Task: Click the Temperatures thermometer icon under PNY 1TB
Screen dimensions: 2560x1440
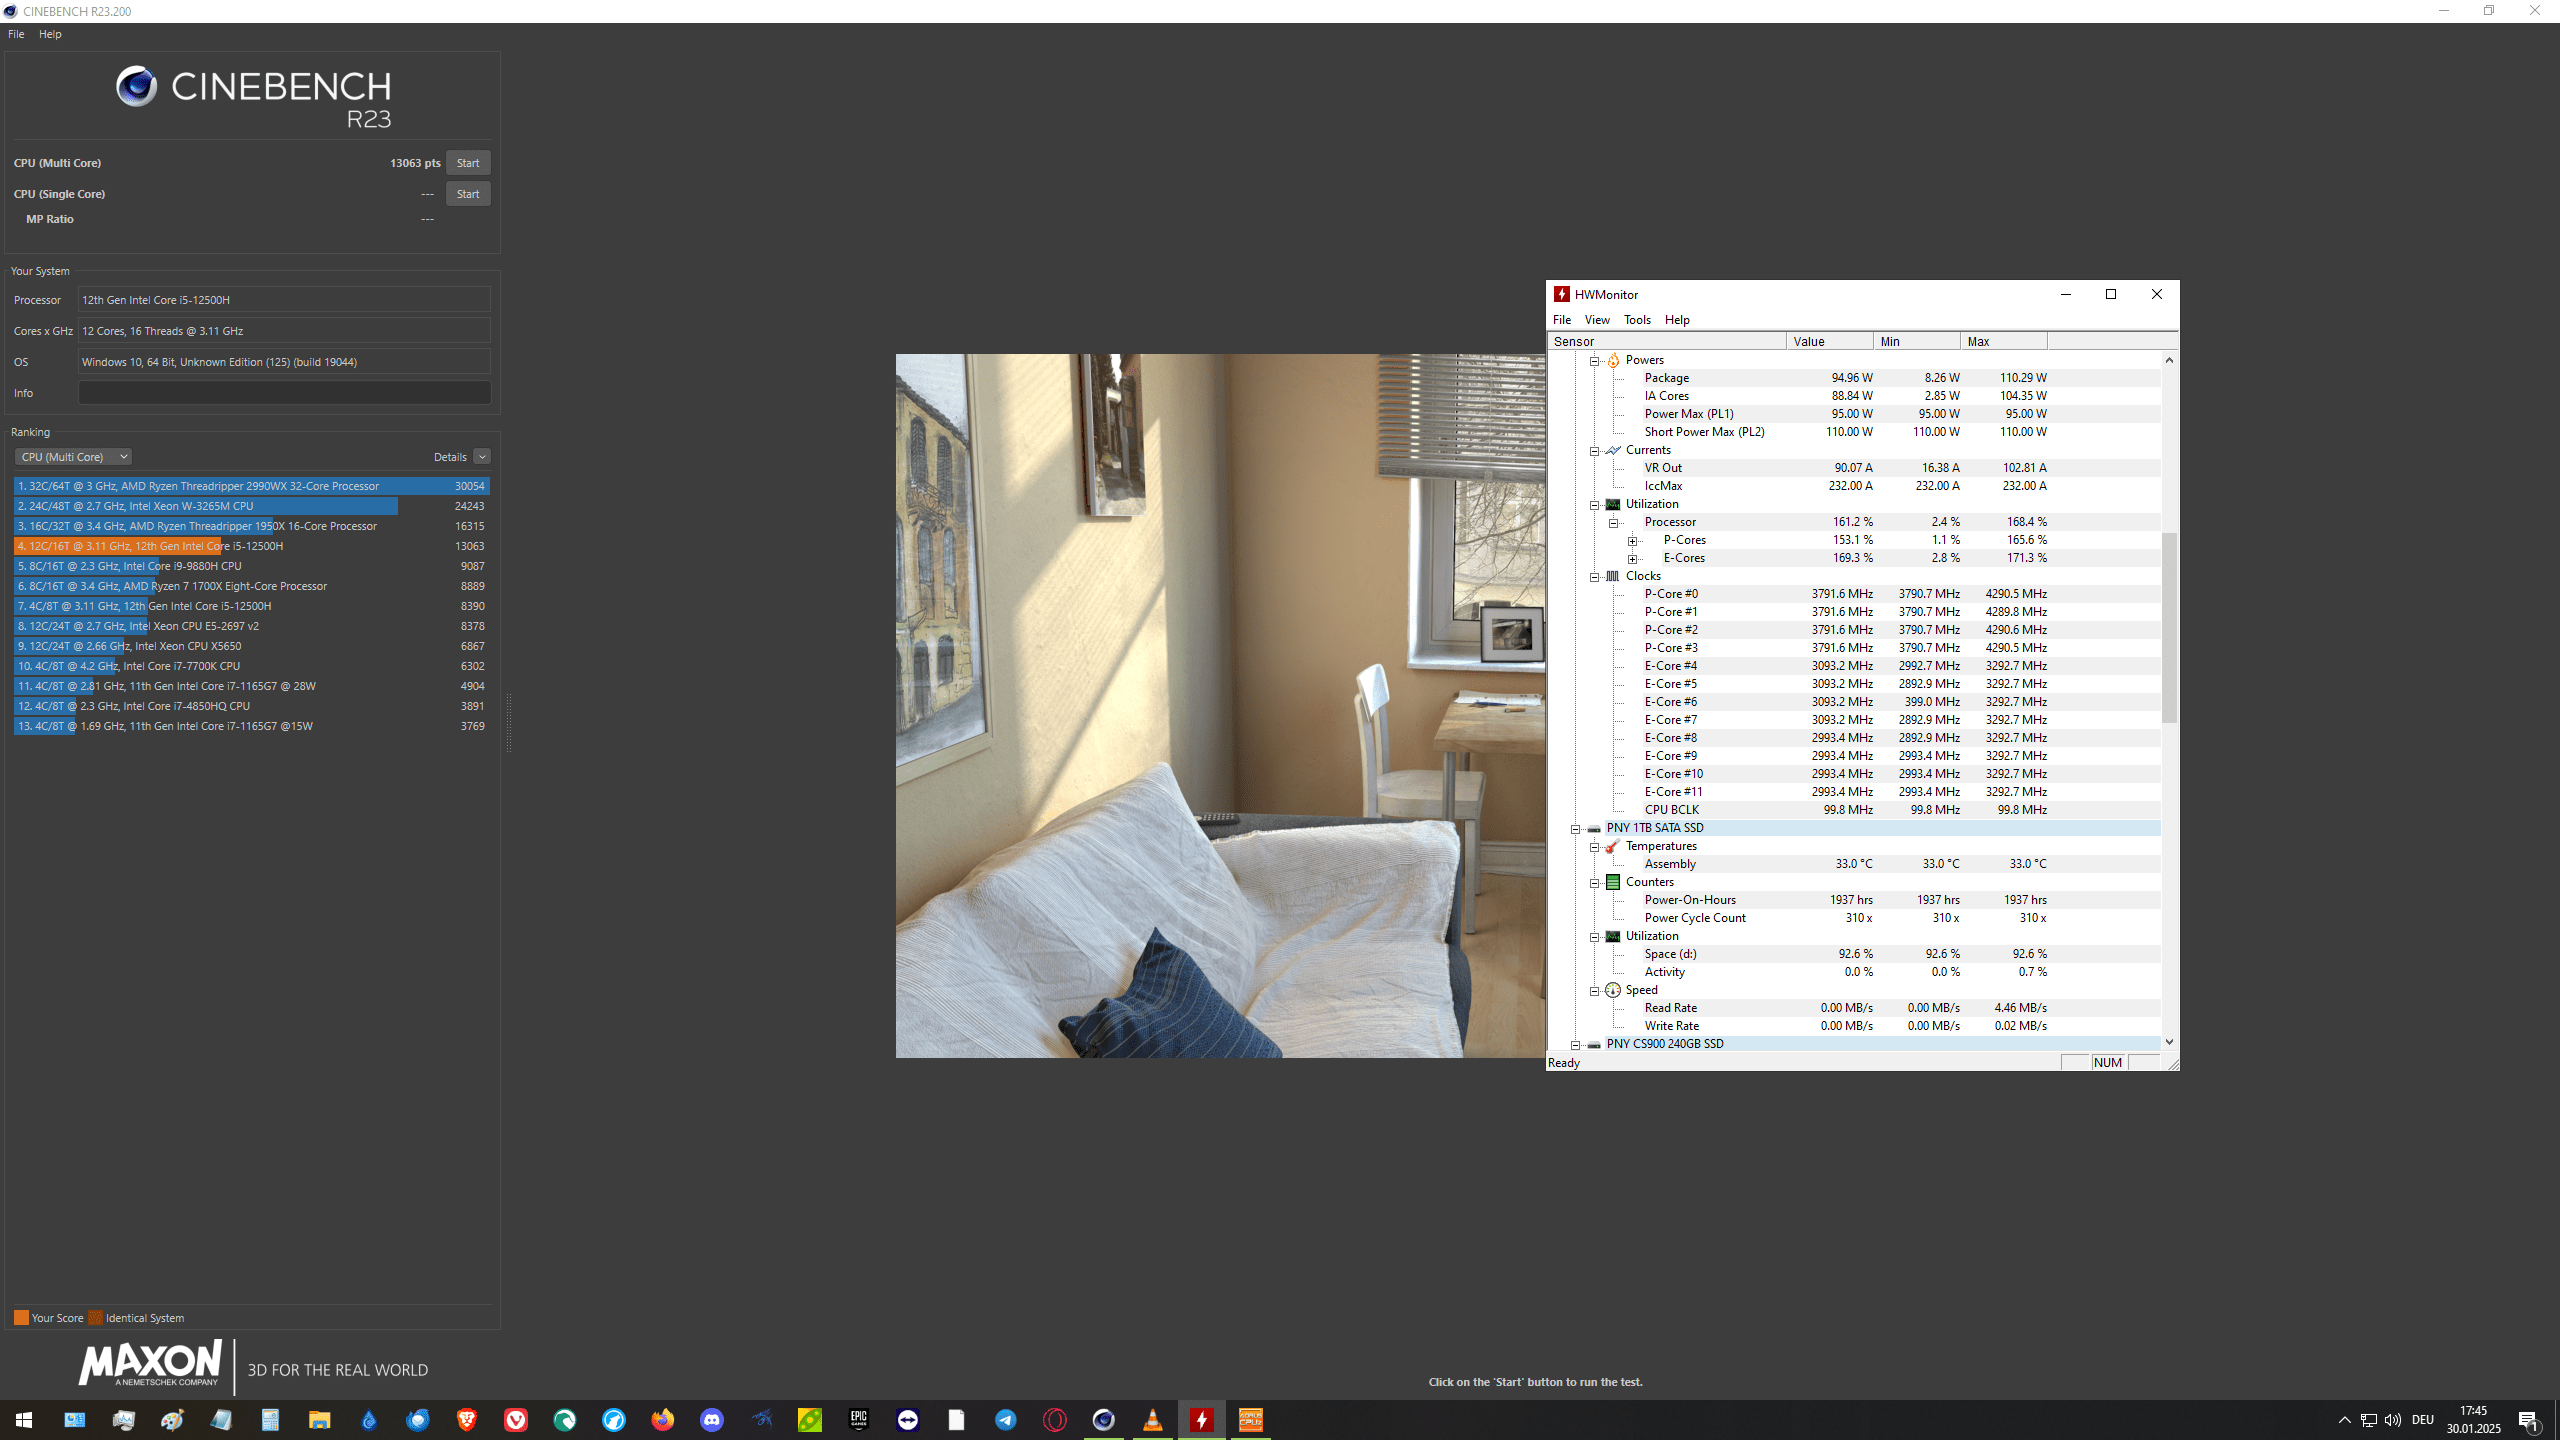Action: pyautogui.click(x=1613, y=846)
